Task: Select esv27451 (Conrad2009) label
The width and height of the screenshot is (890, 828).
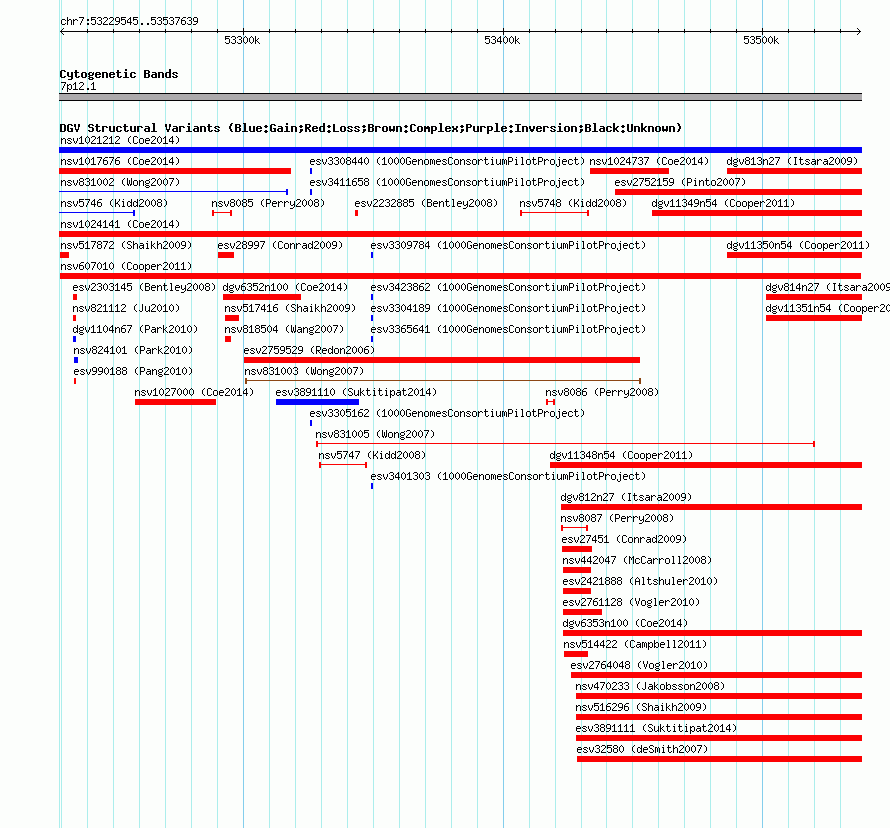Action: coord(624,539)
